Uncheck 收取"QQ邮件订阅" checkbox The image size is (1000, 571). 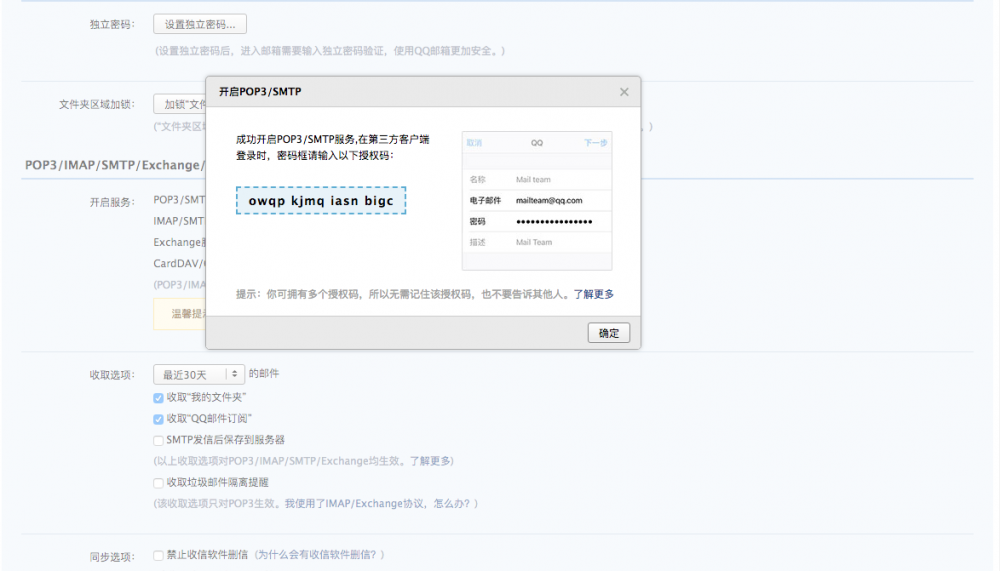tap(158, 419)
